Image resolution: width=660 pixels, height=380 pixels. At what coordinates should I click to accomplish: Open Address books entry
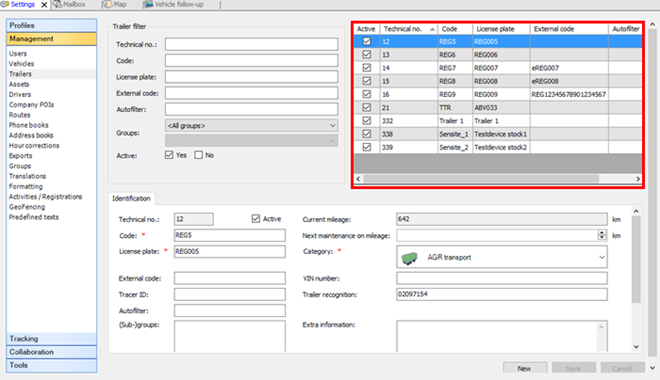pos(31,135)
